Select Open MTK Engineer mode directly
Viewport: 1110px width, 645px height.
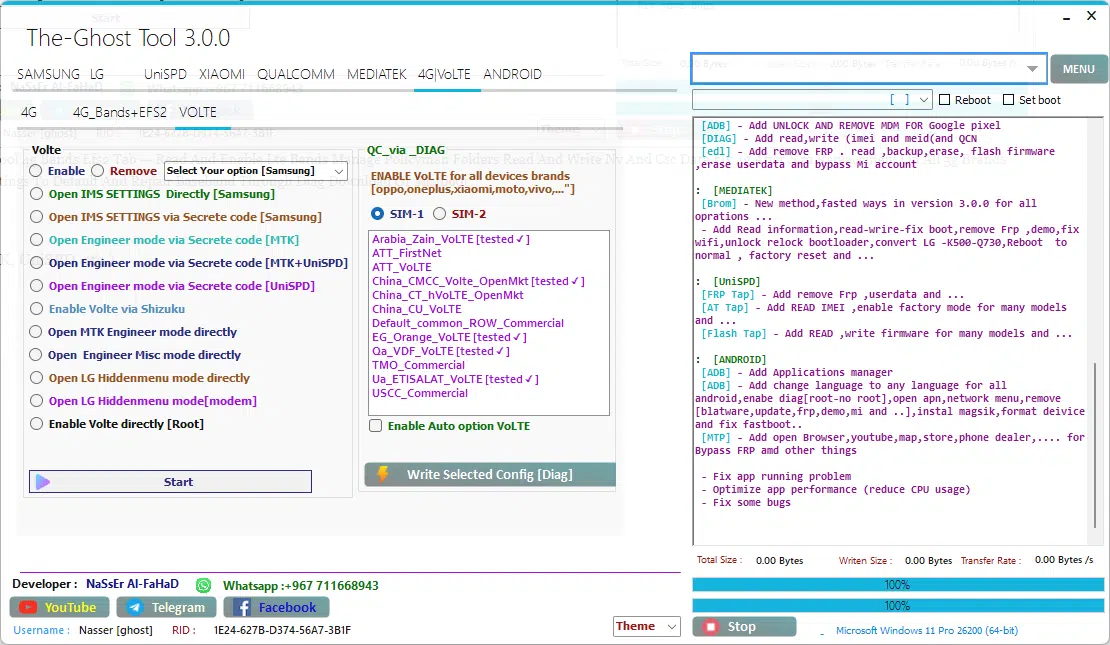pos(36,332)
